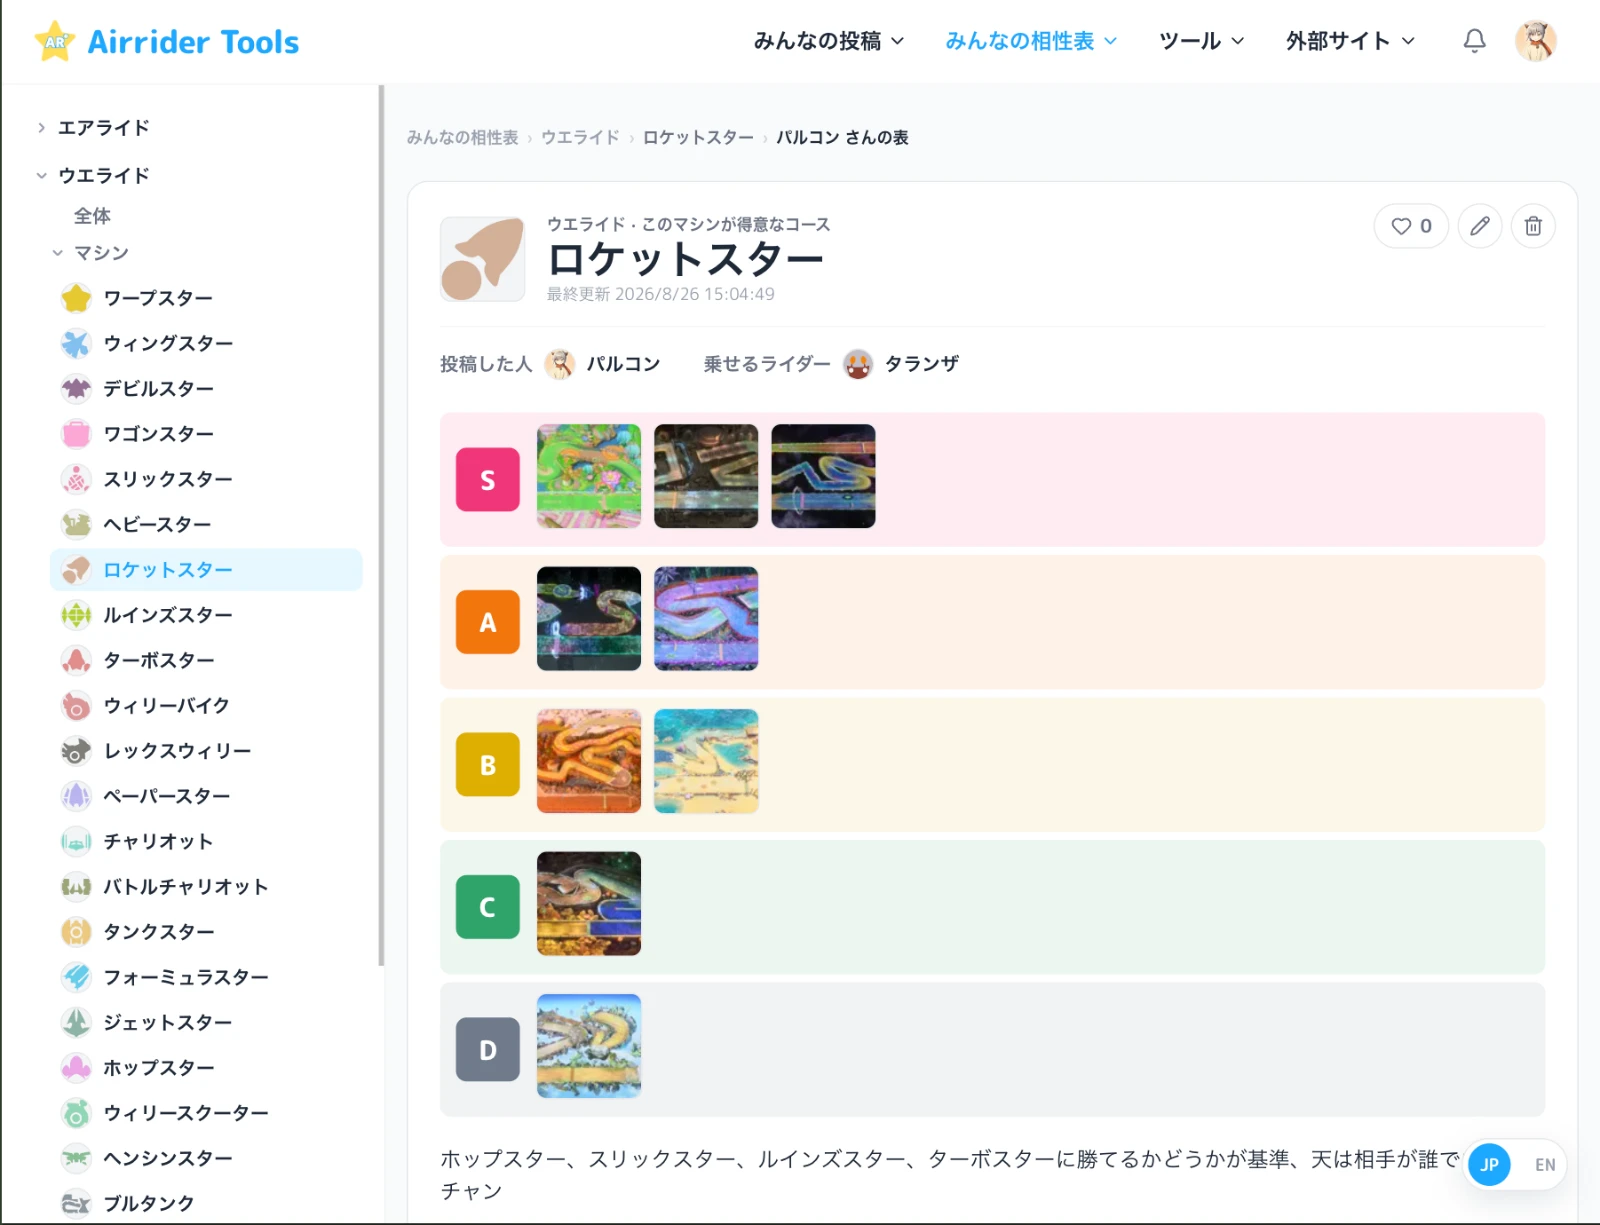Screen dimensions: 1600x1225
Task: Select the ホップスター machine icon
Action: [x=76, y=1067]
